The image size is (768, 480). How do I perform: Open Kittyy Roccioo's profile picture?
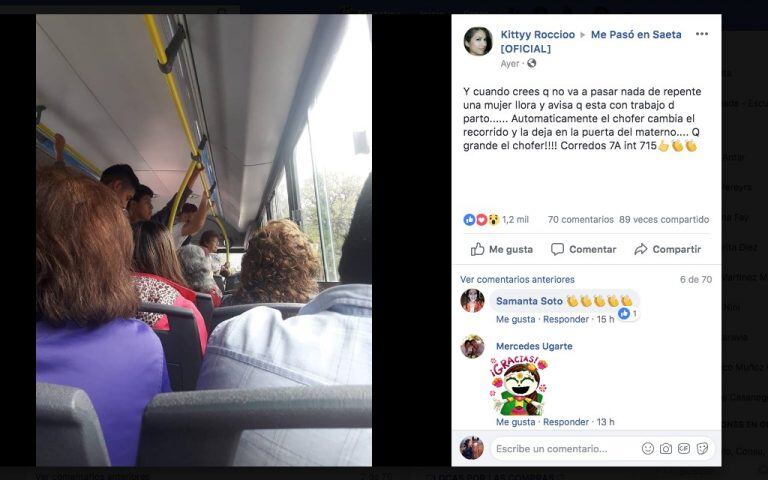[478, 41]
